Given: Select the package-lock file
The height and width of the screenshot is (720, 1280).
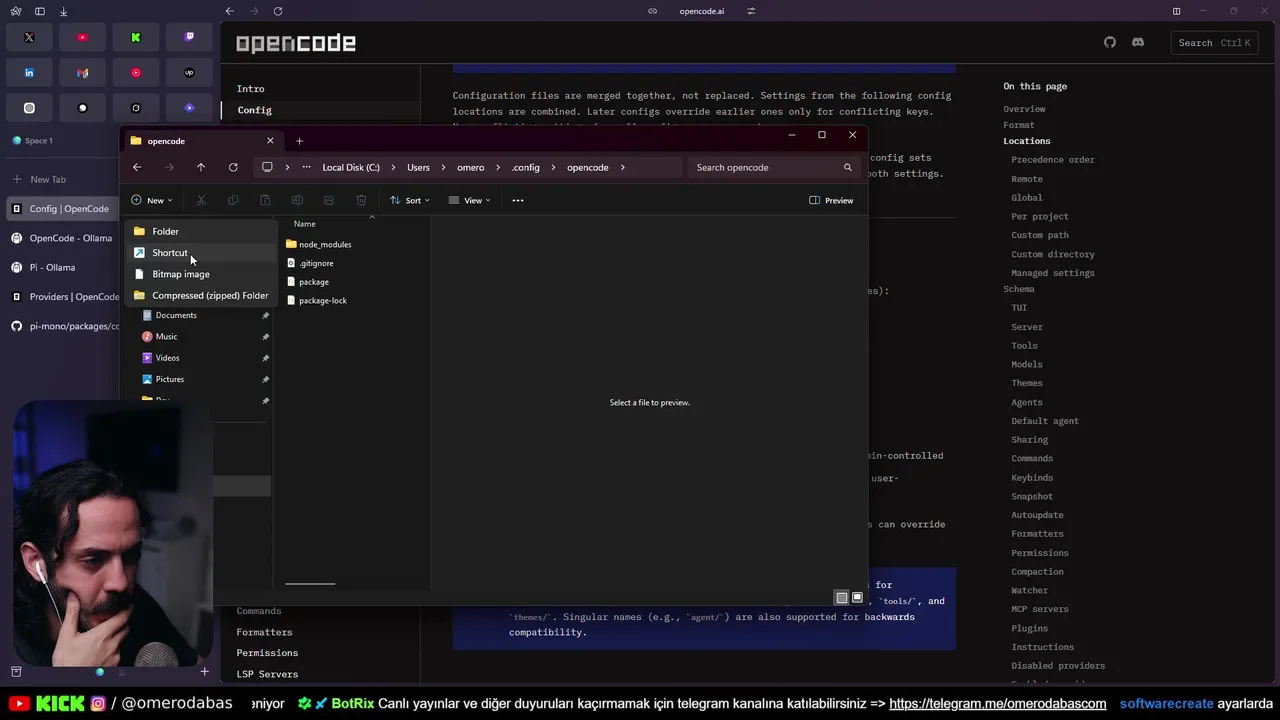Looking at the screenshot, I should [x=316, y=301].
